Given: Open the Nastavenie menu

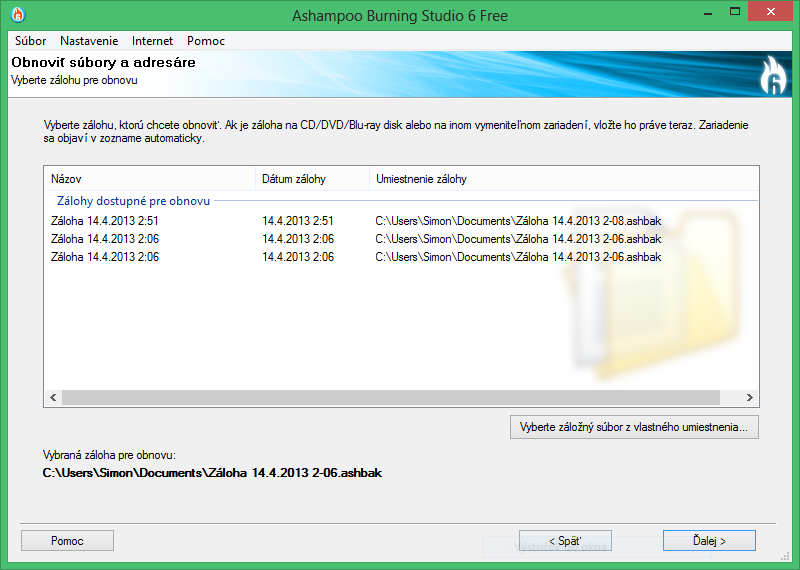Looking at the screenshot, I should (x=89, y=41).
